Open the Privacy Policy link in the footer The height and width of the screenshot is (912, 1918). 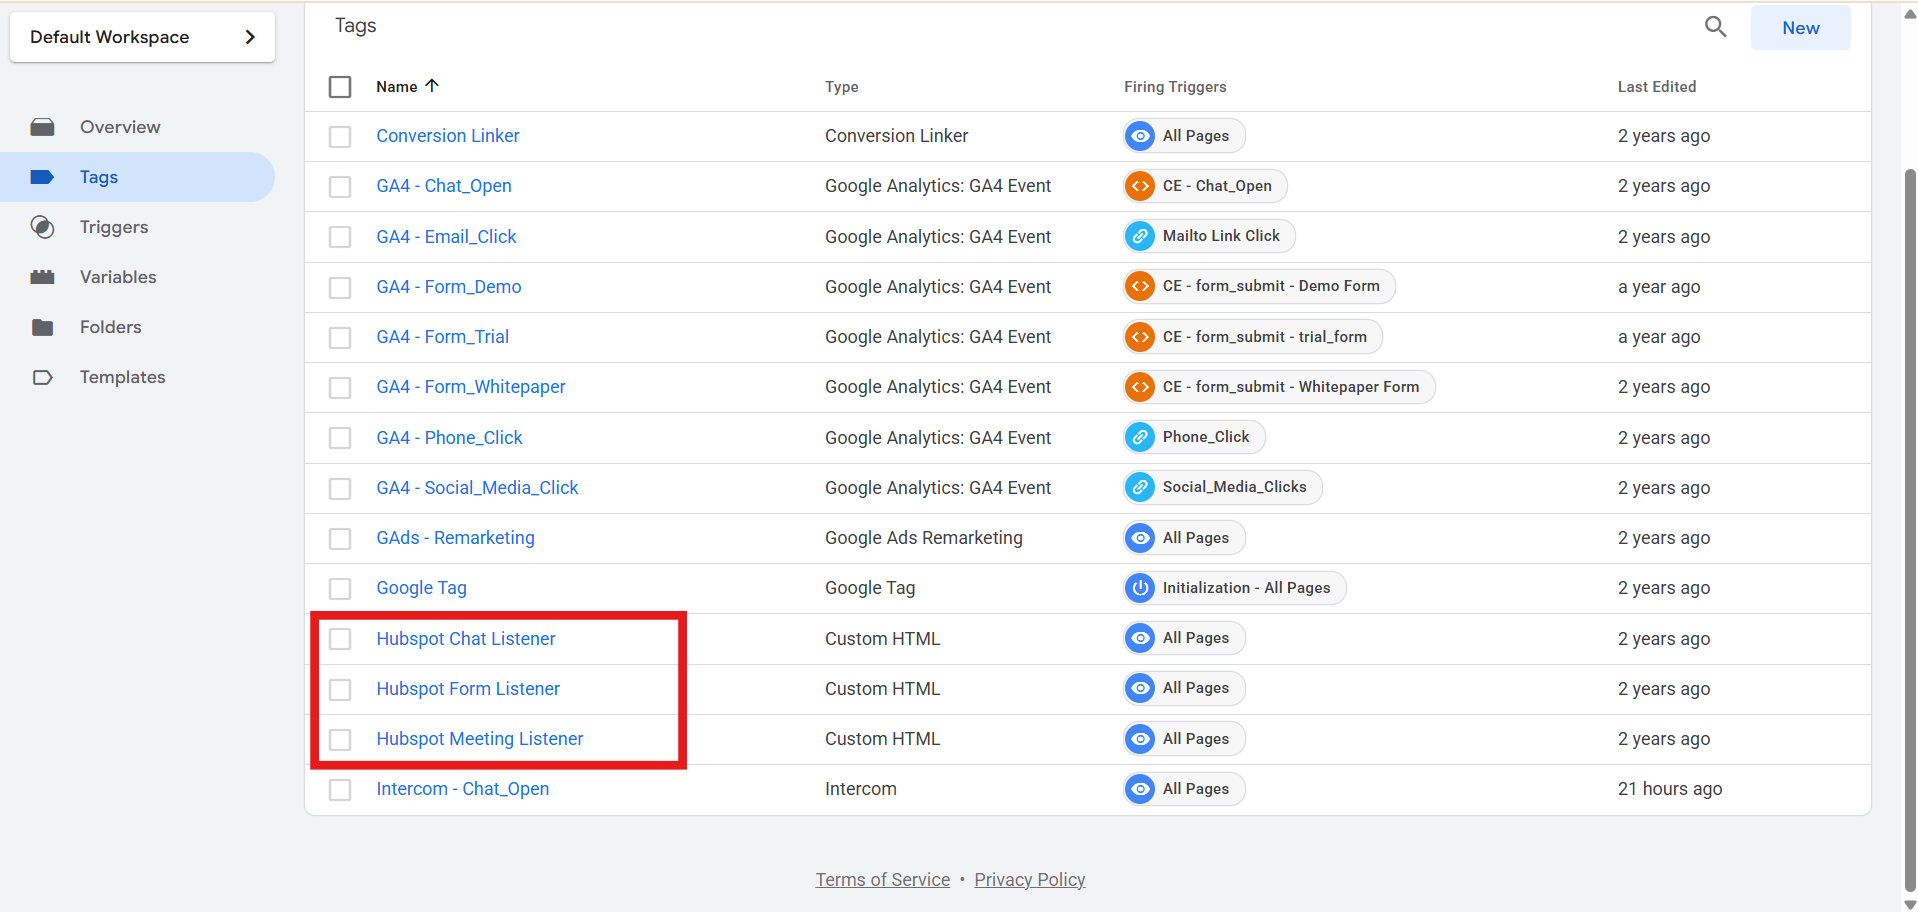[1029, 880]
